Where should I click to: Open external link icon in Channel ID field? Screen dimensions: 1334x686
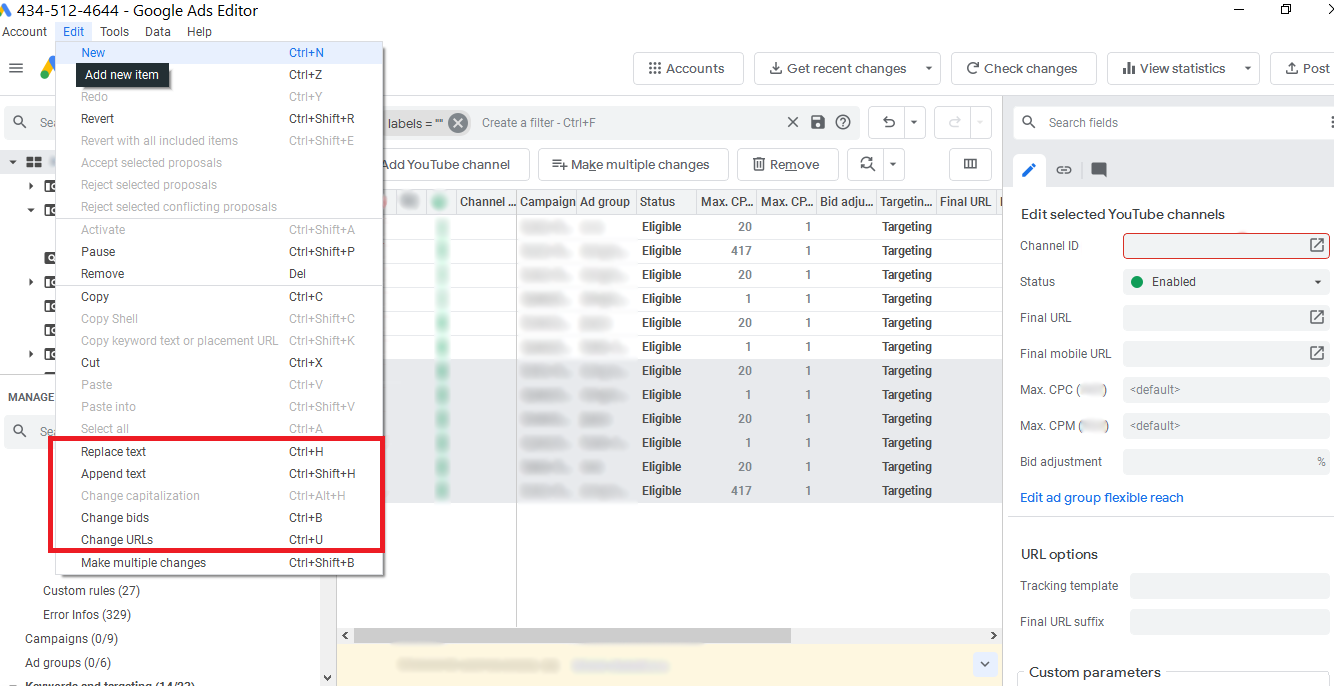[x=1317, y=245]
